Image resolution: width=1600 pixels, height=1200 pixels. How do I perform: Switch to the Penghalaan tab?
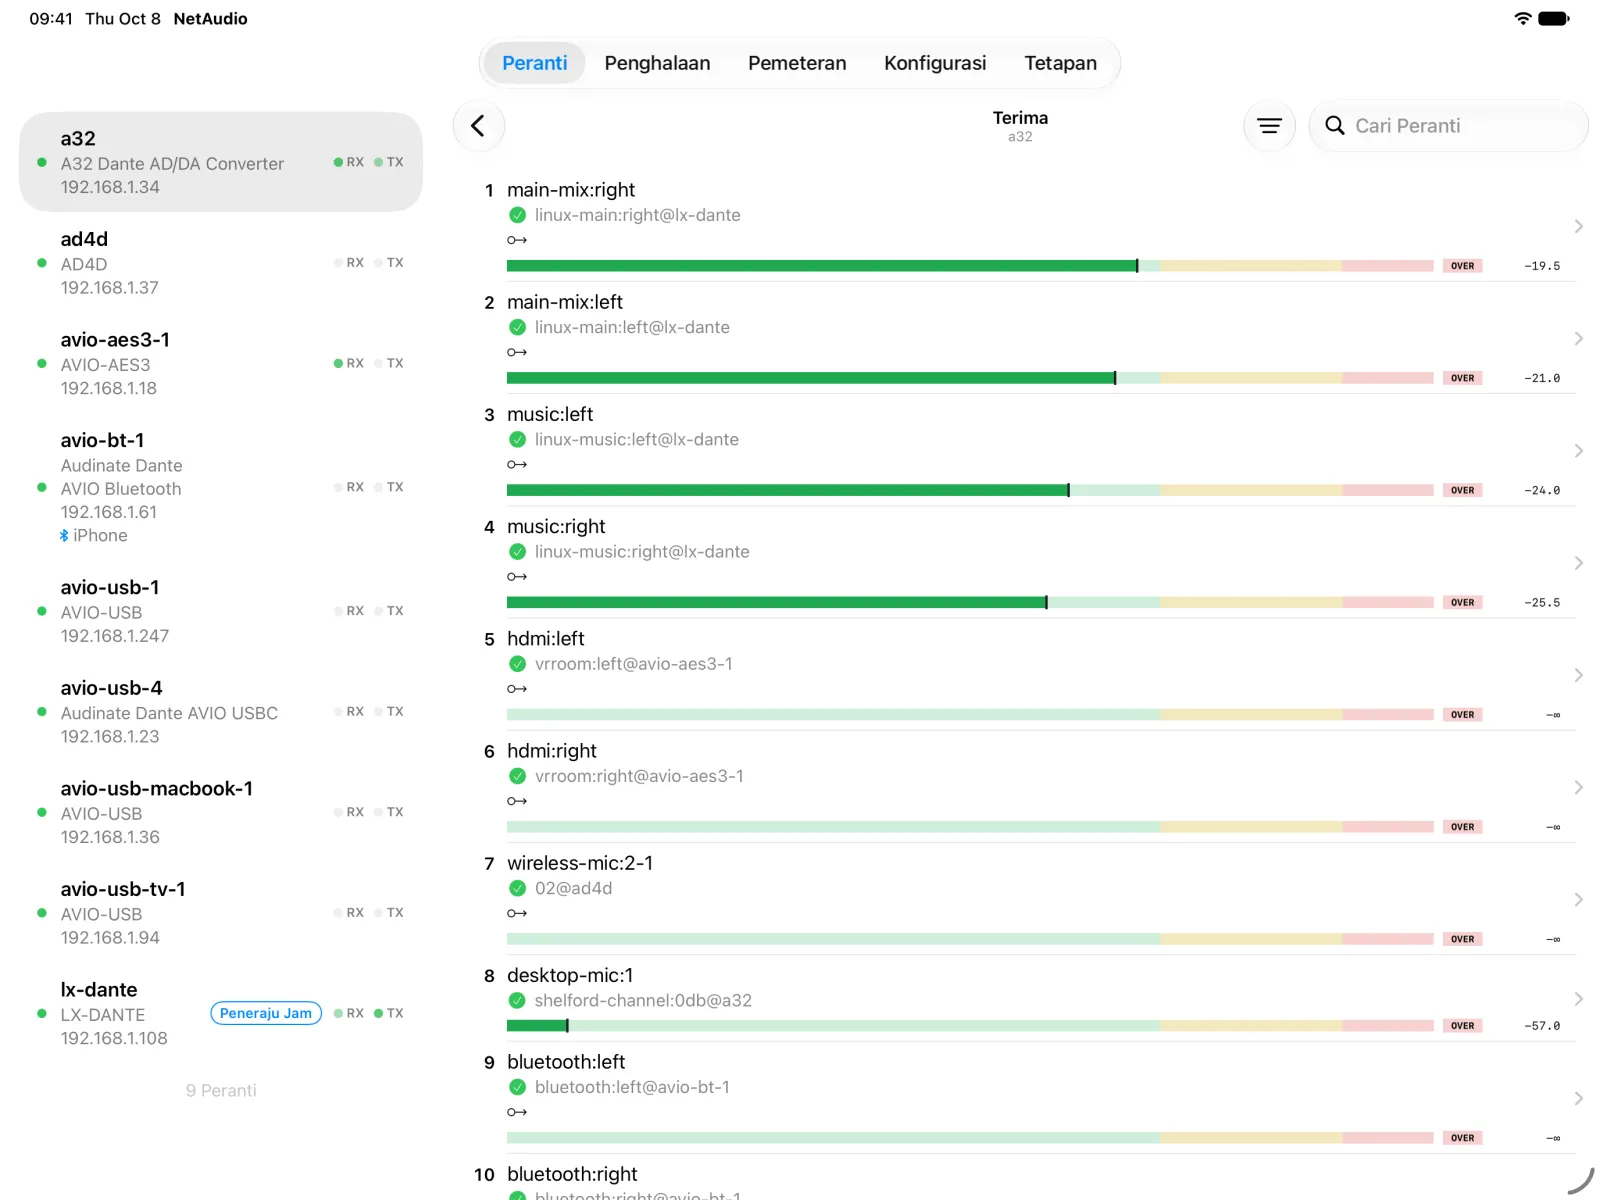pyautogui.click(x=657, y=63)
